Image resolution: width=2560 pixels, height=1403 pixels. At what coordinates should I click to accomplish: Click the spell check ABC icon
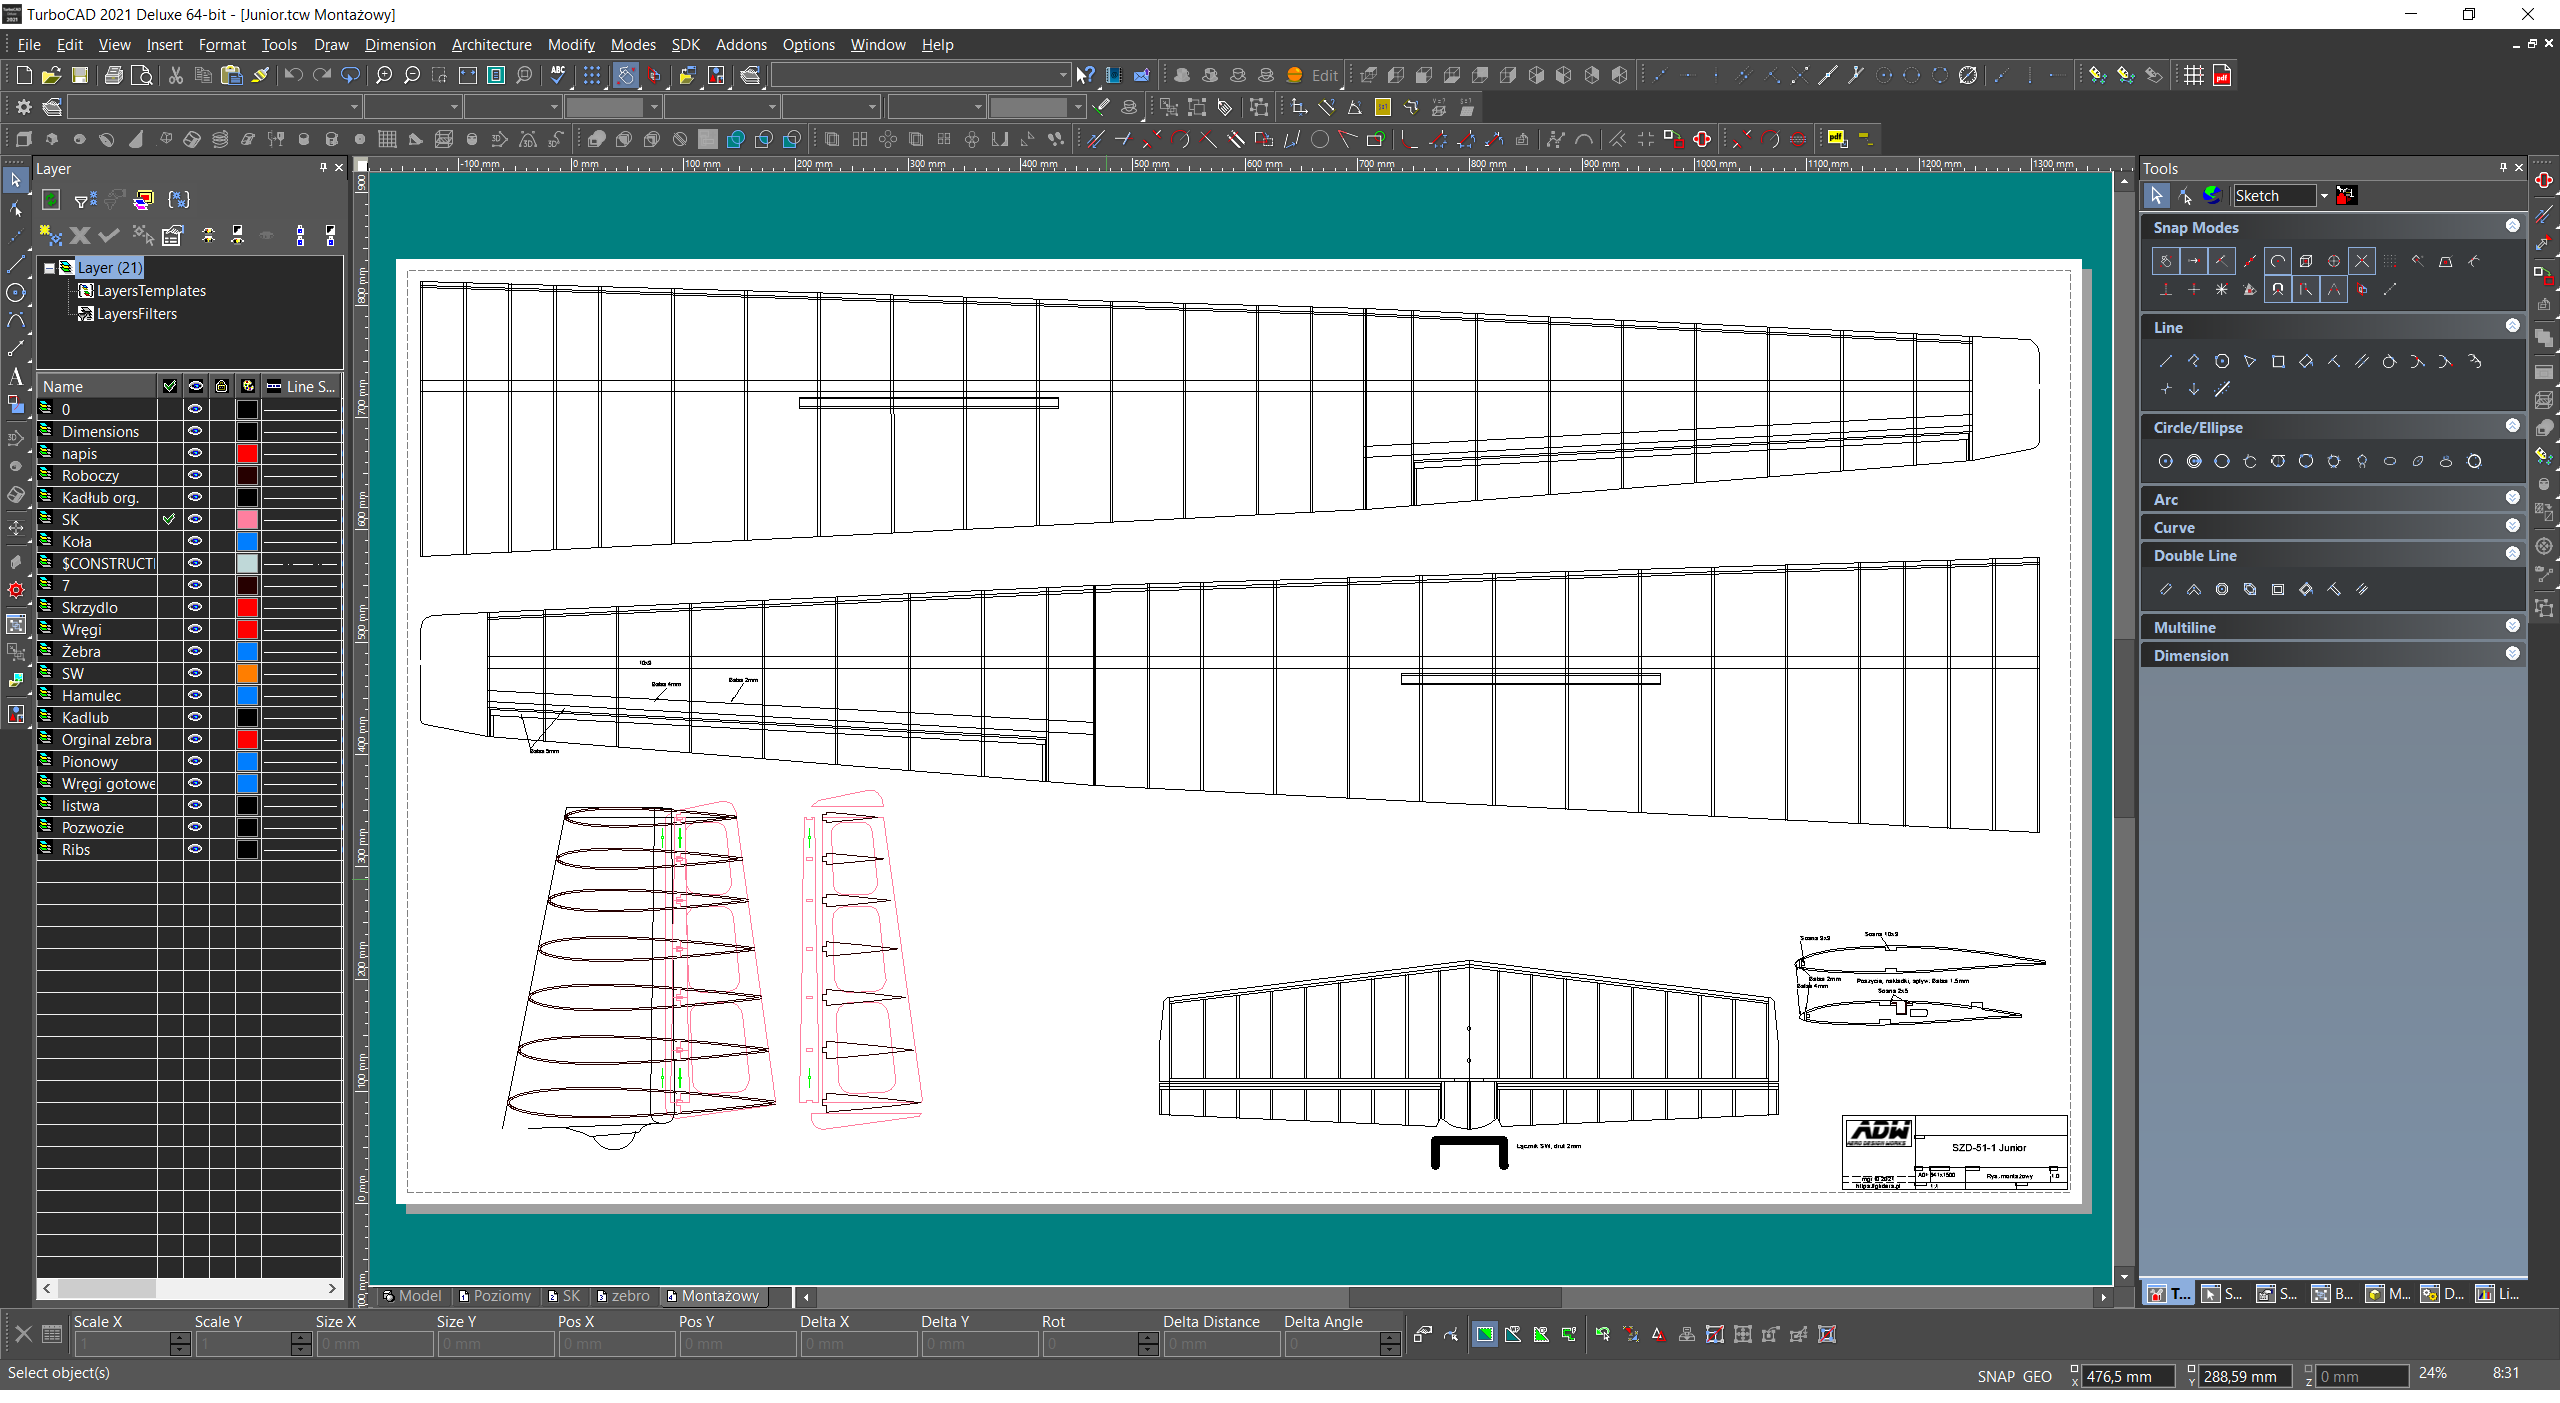tap(559, 75)
